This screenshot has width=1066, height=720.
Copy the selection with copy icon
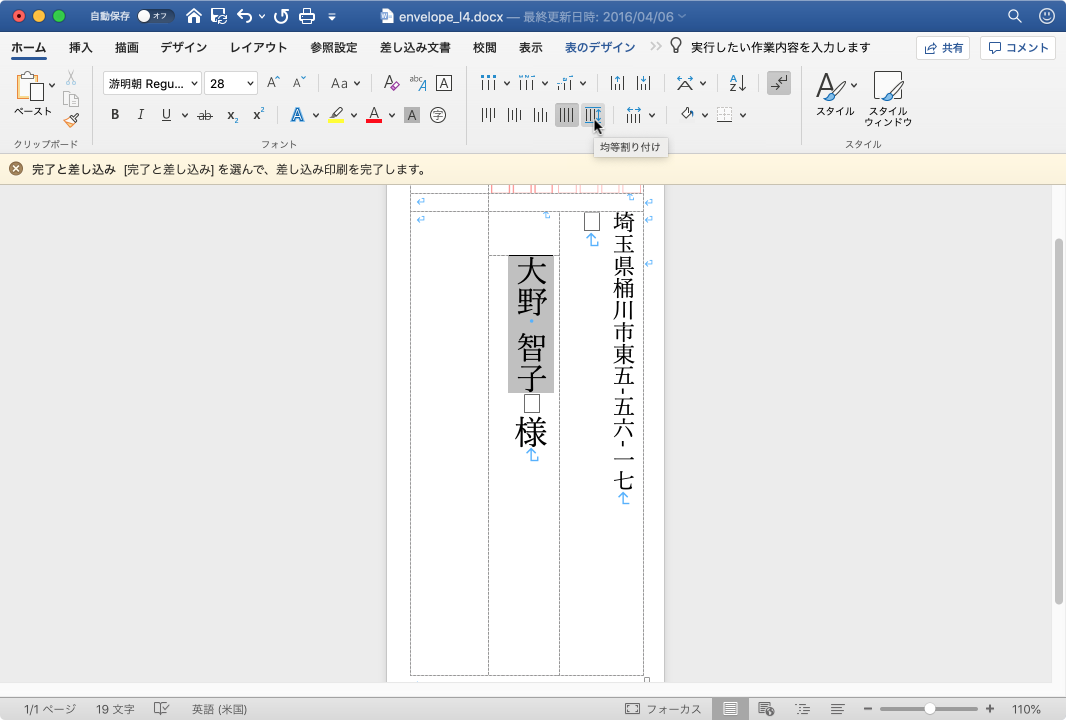point(71,99)
